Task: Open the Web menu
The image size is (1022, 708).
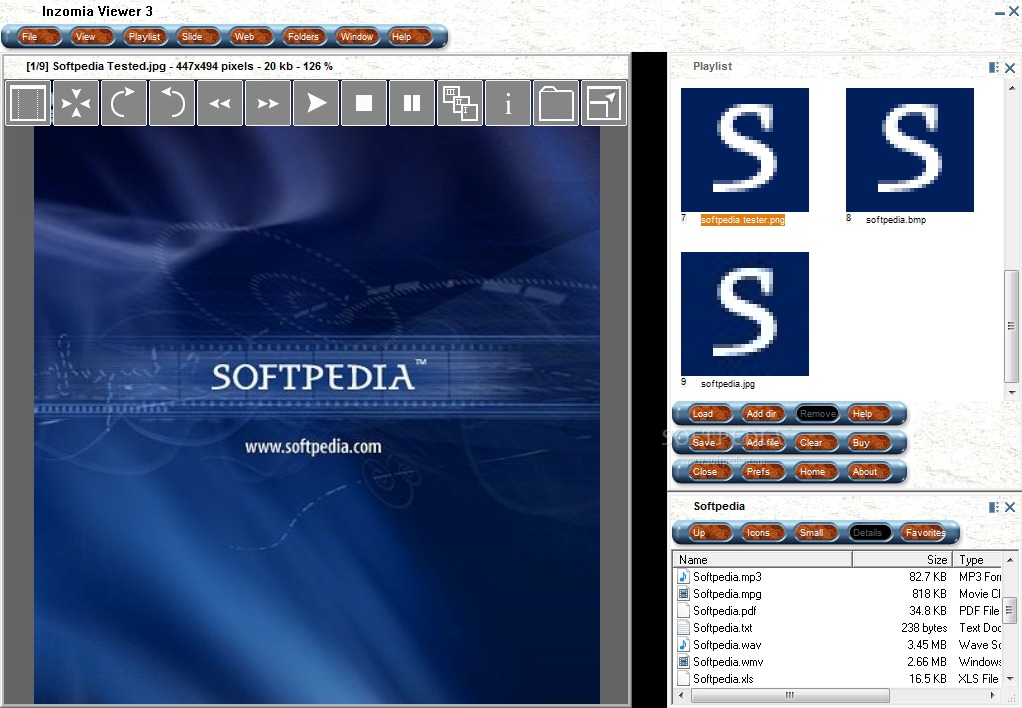Action: coord(252,37)
